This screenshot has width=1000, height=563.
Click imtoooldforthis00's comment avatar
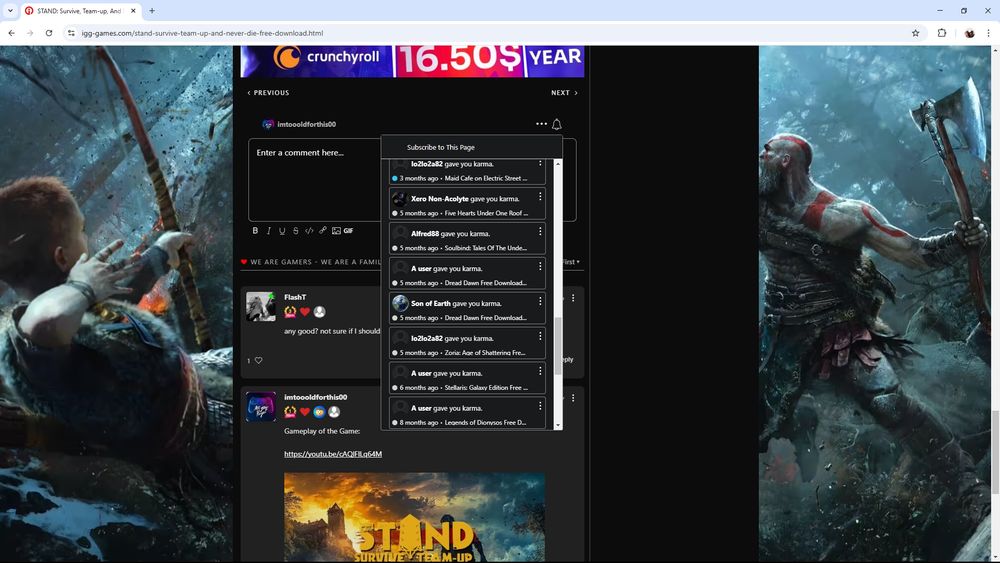261,407
